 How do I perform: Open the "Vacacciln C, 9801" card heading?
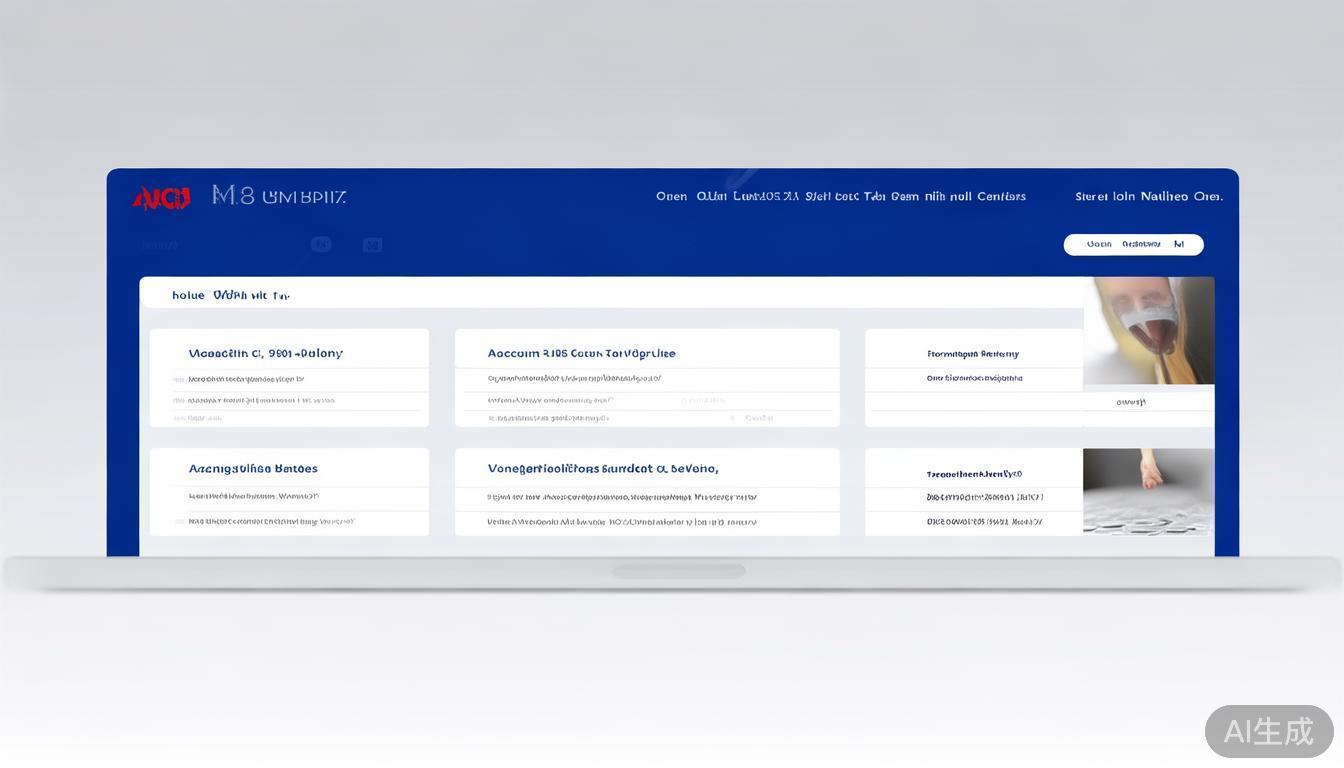(265, 354)
